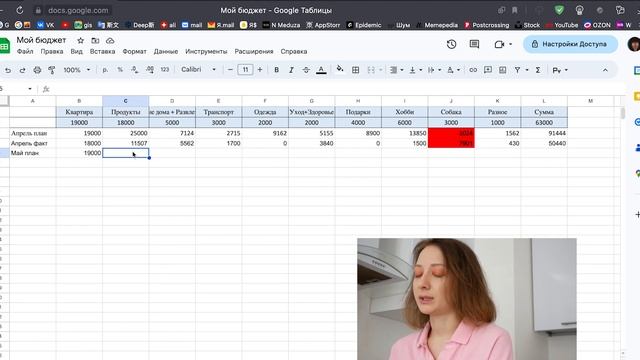Select the red Собака cell for Апрель факт
The image size is (640, 360).
click(451, 143)
